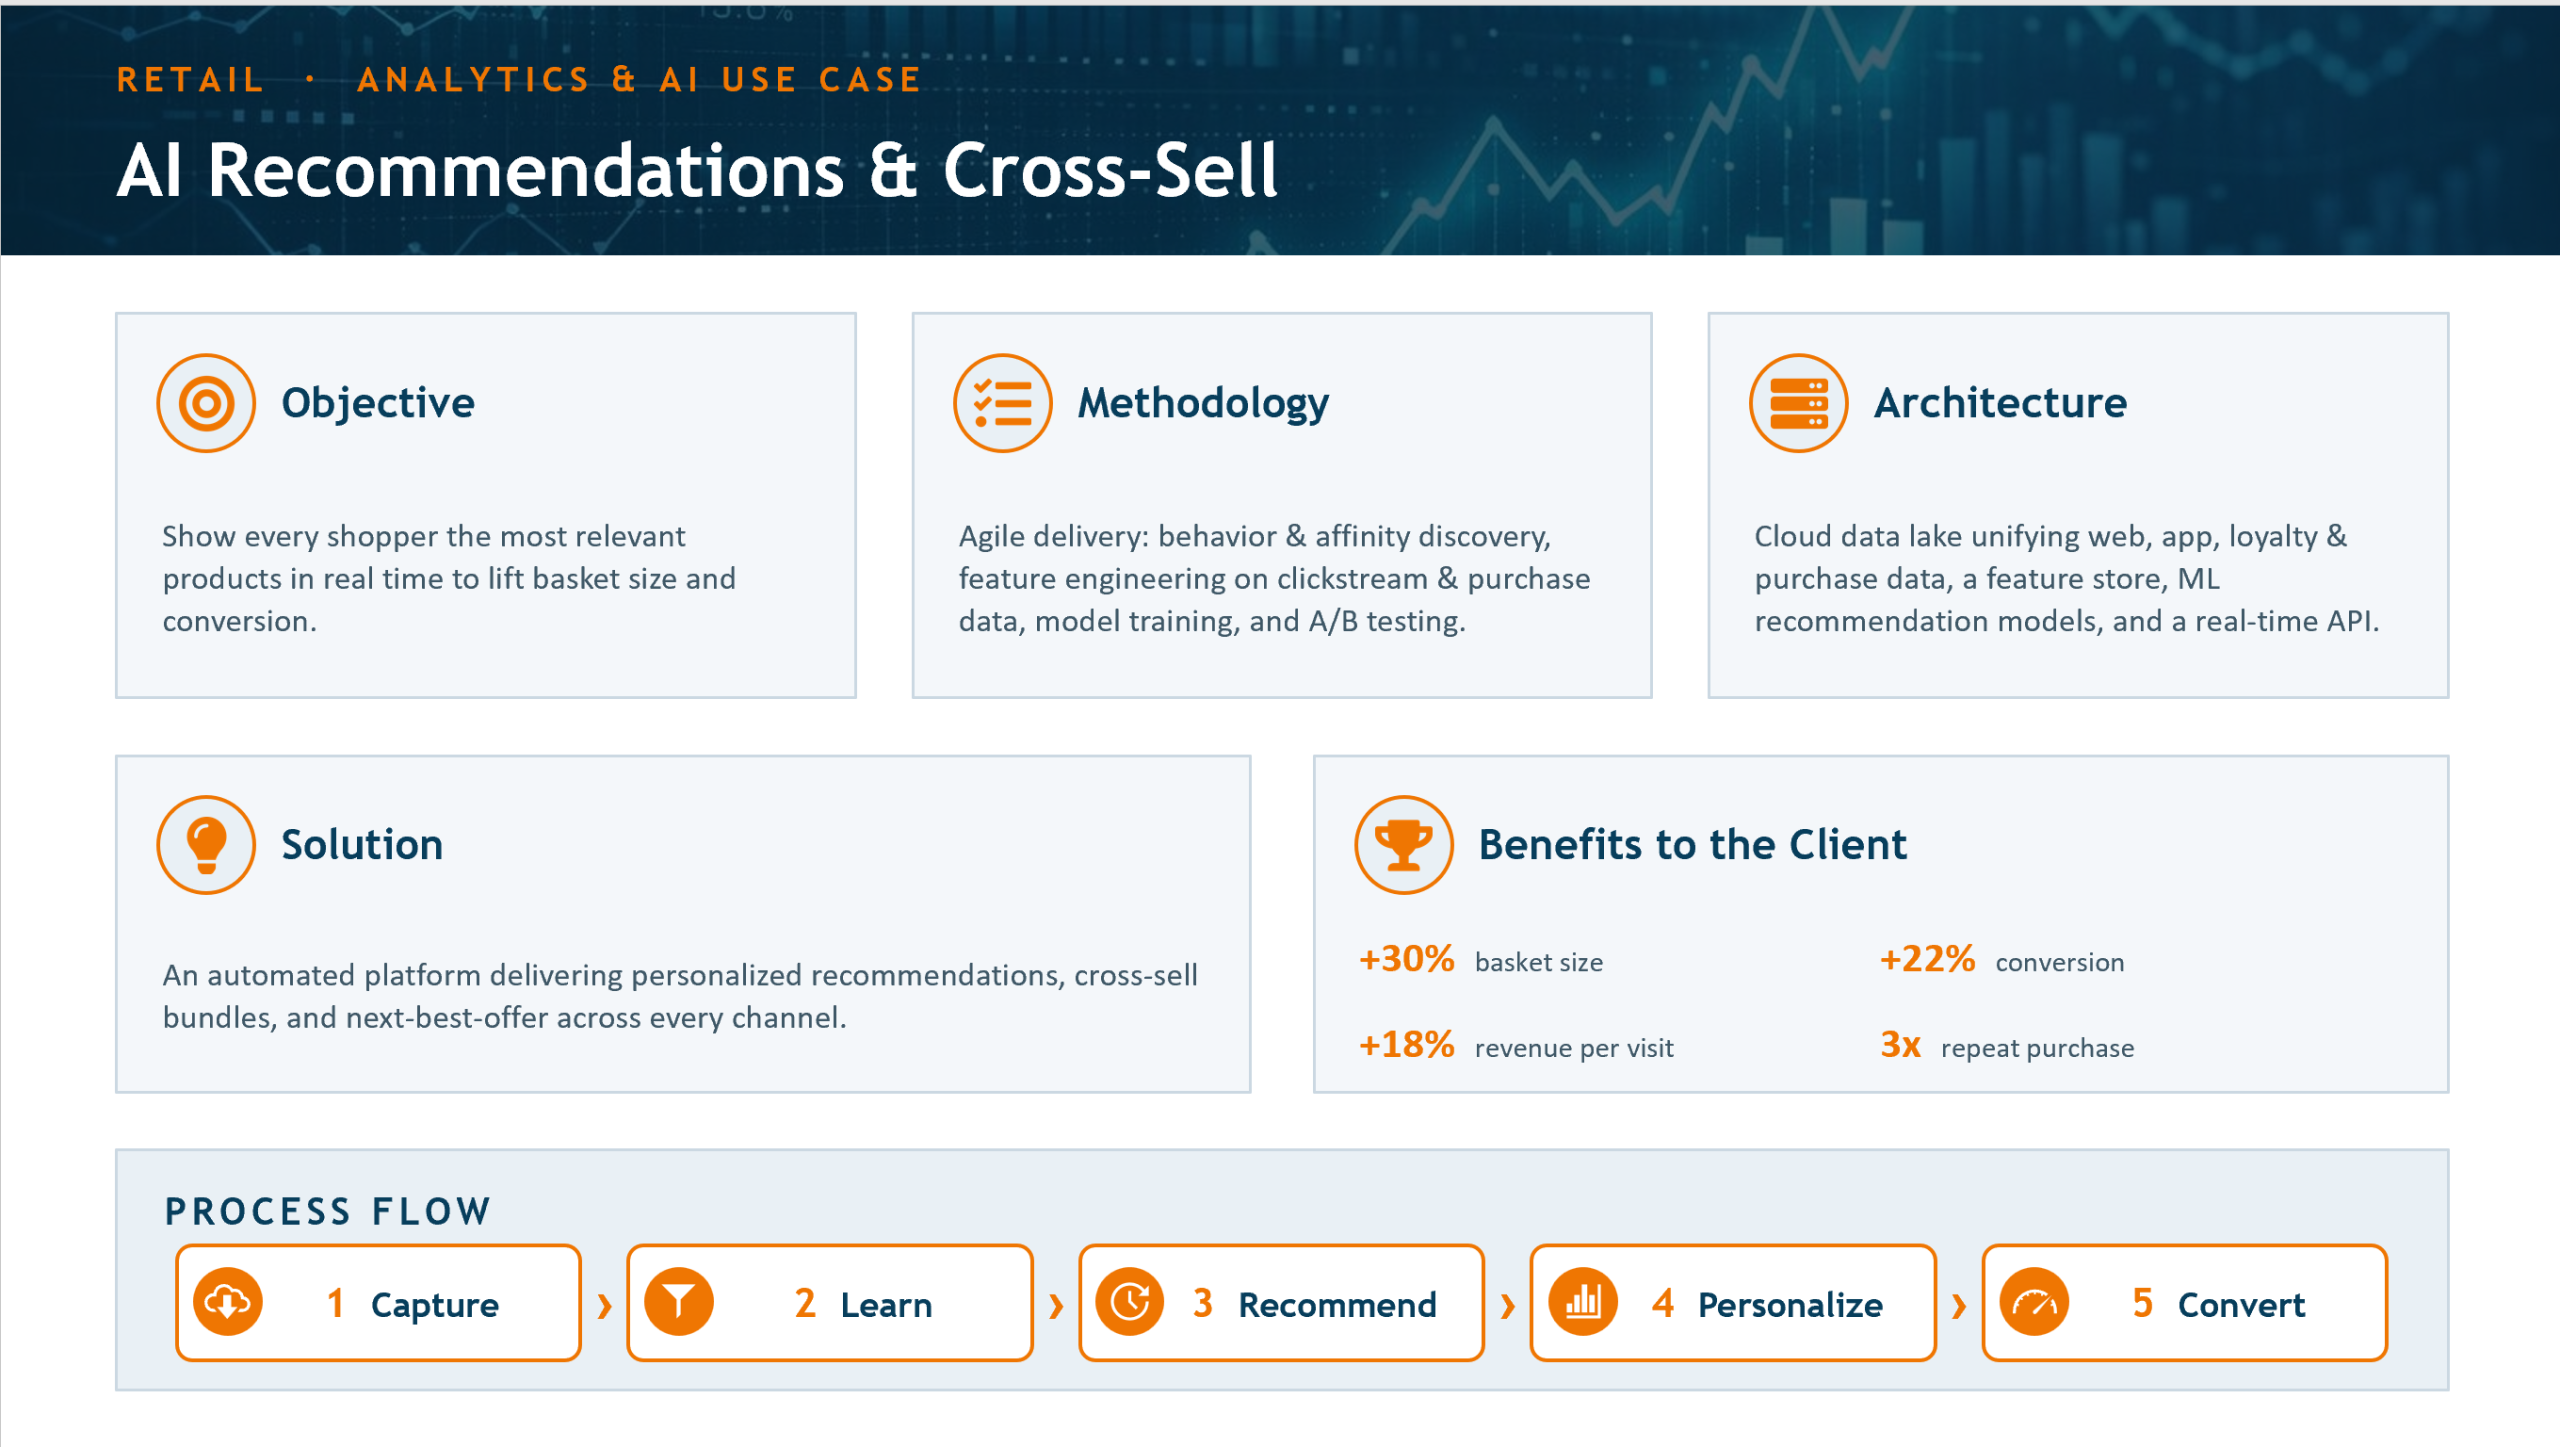Click the Personalize bar chart icon
This screenshot has width=2560, height=1447.
tap(1582, 1302)
